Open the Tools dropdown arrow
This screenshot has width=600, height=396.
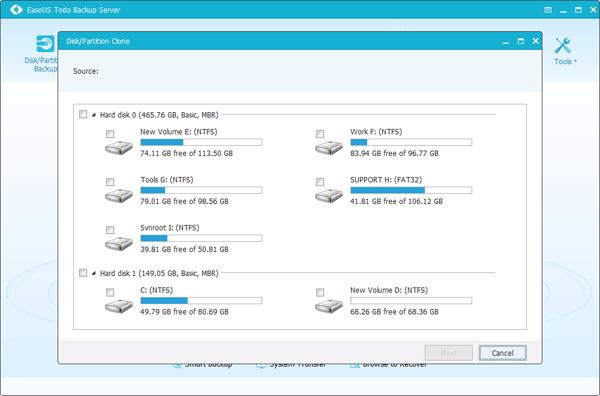(575, 61)
